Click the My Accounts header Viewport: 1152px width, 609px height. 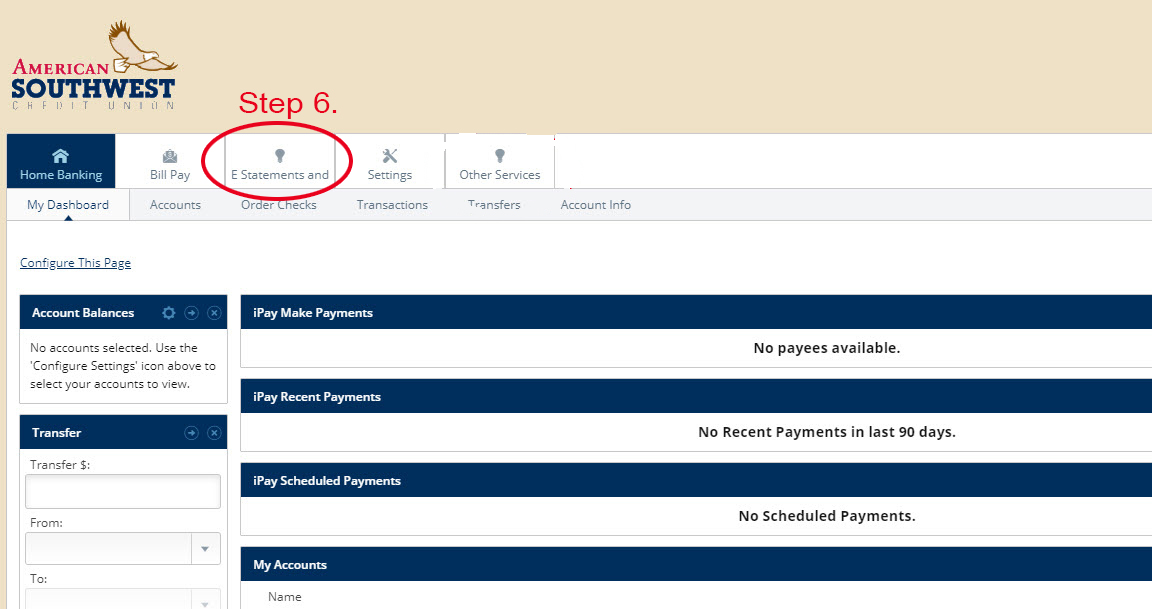(696, 564)
